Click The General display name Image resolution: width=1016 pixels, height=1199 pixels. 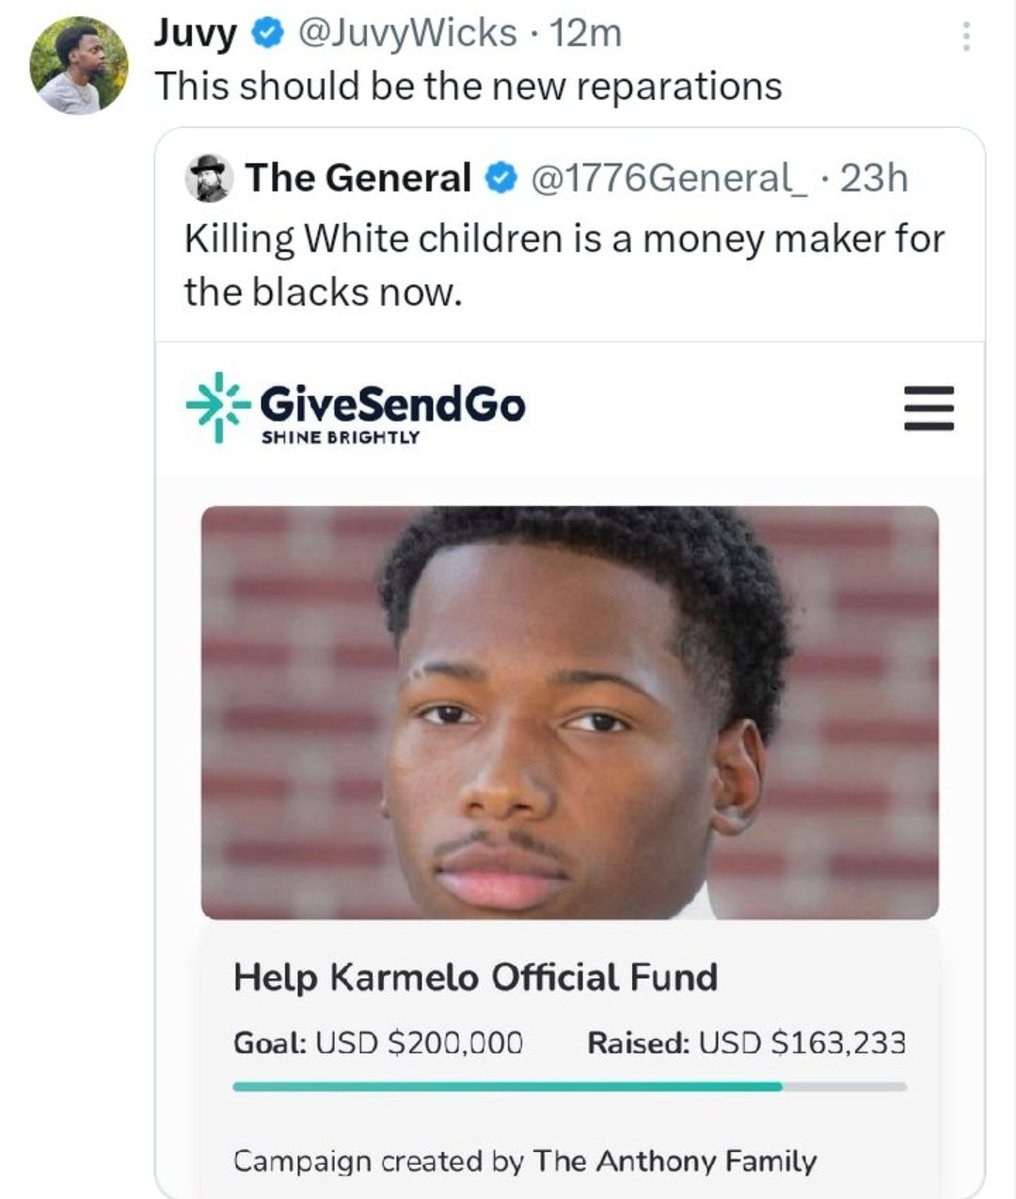(358, 178)
